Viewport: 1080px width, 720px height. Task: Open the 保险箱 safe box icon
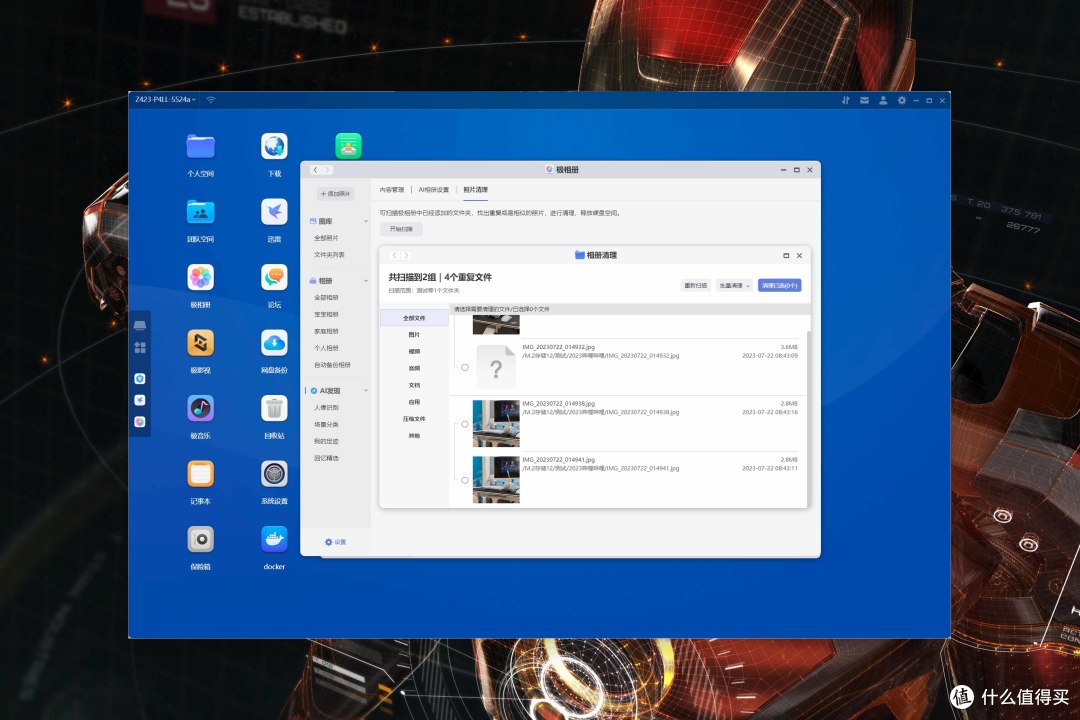pyautogui.click(x=200, y=539)
